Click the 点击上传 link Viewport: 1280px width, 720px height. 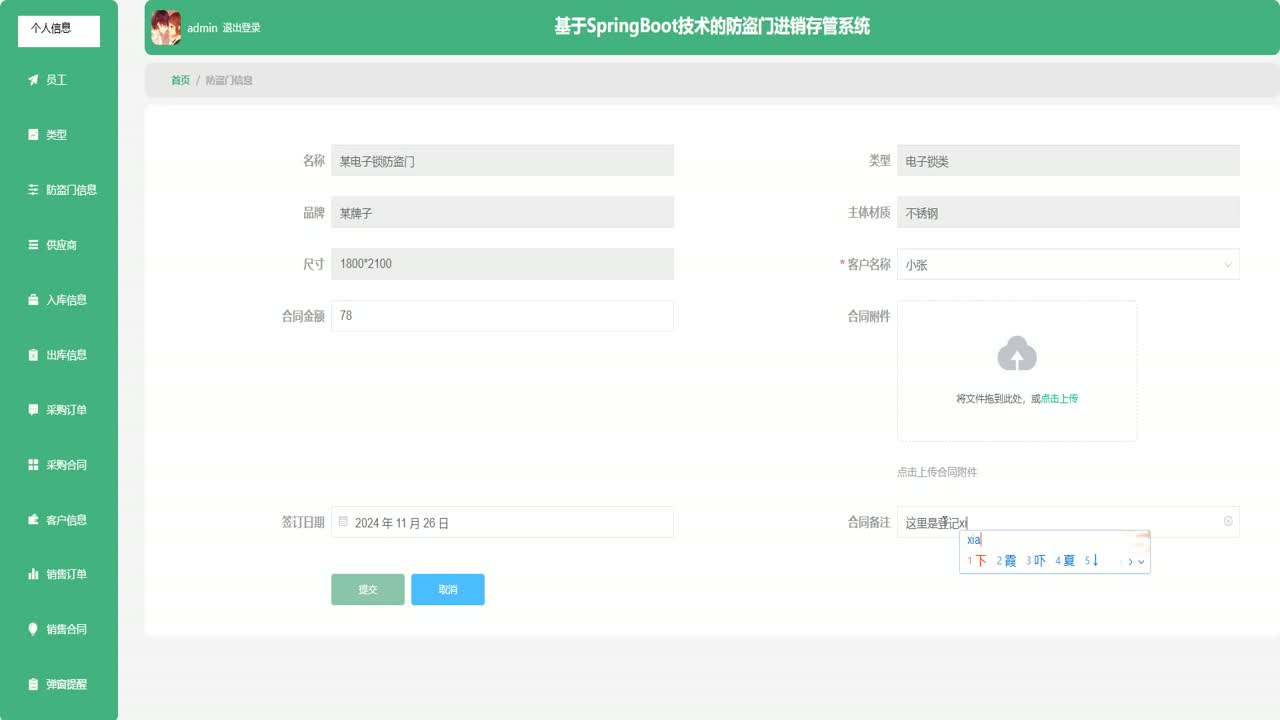coord(1059,399)
